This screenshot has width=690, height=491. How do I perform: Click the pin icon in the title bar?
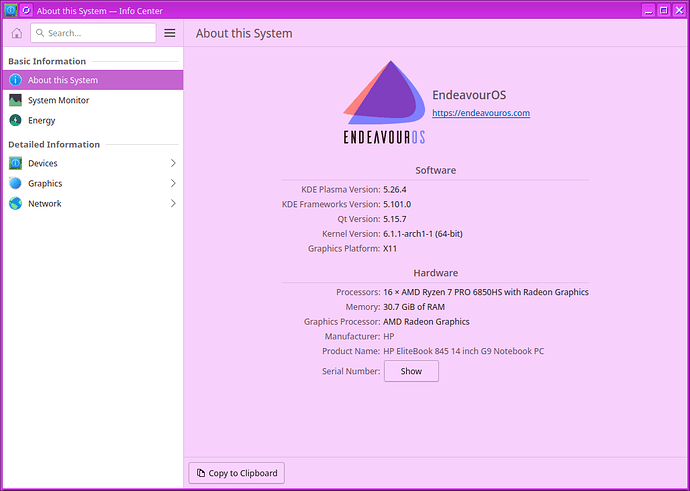[x=27, y=11]
